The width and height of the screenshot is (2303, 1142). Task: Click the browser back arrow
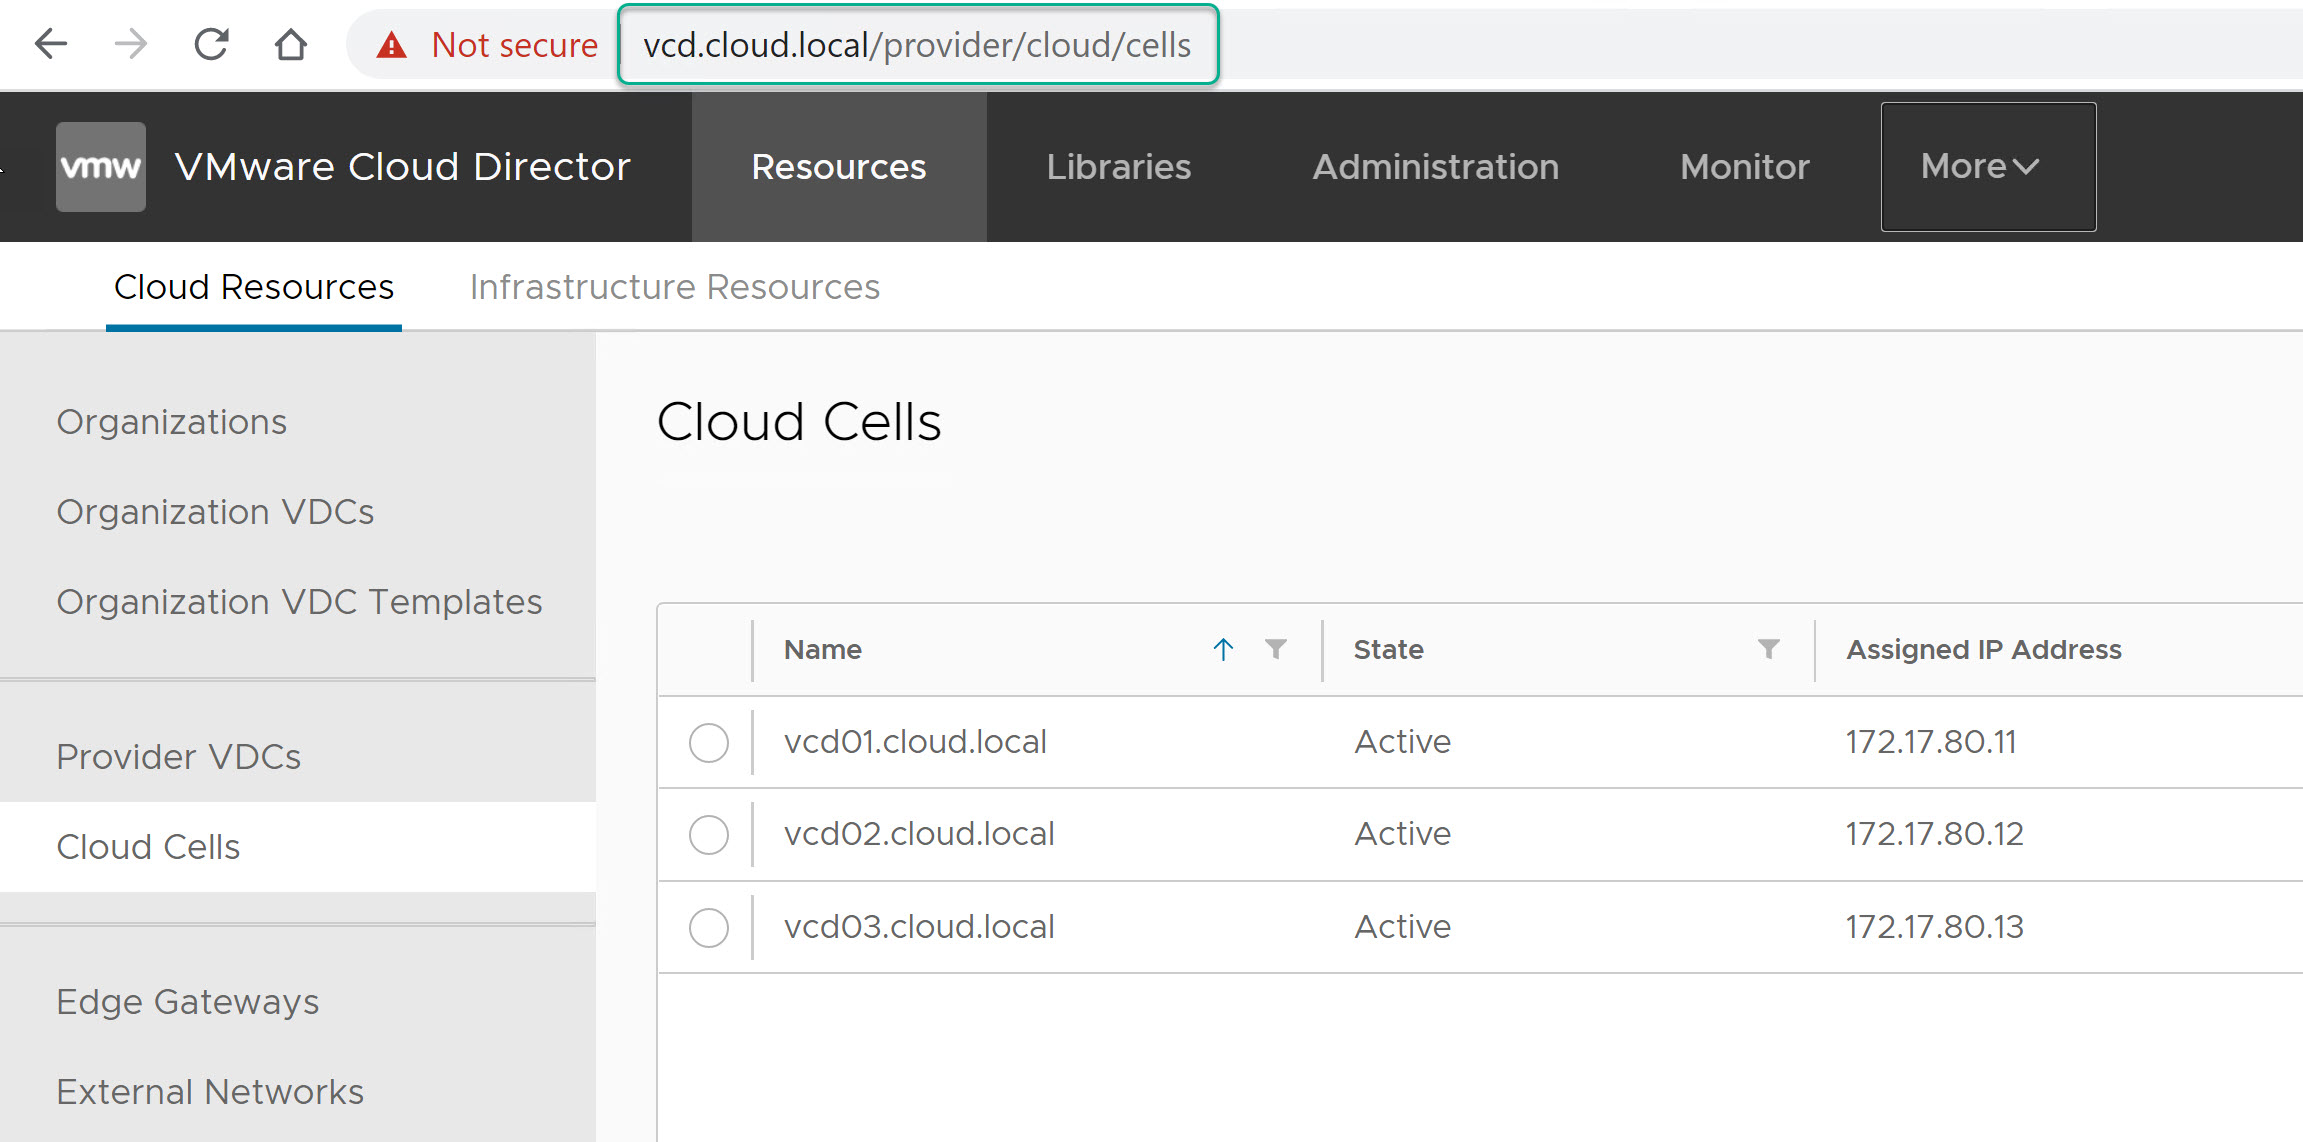50,44
